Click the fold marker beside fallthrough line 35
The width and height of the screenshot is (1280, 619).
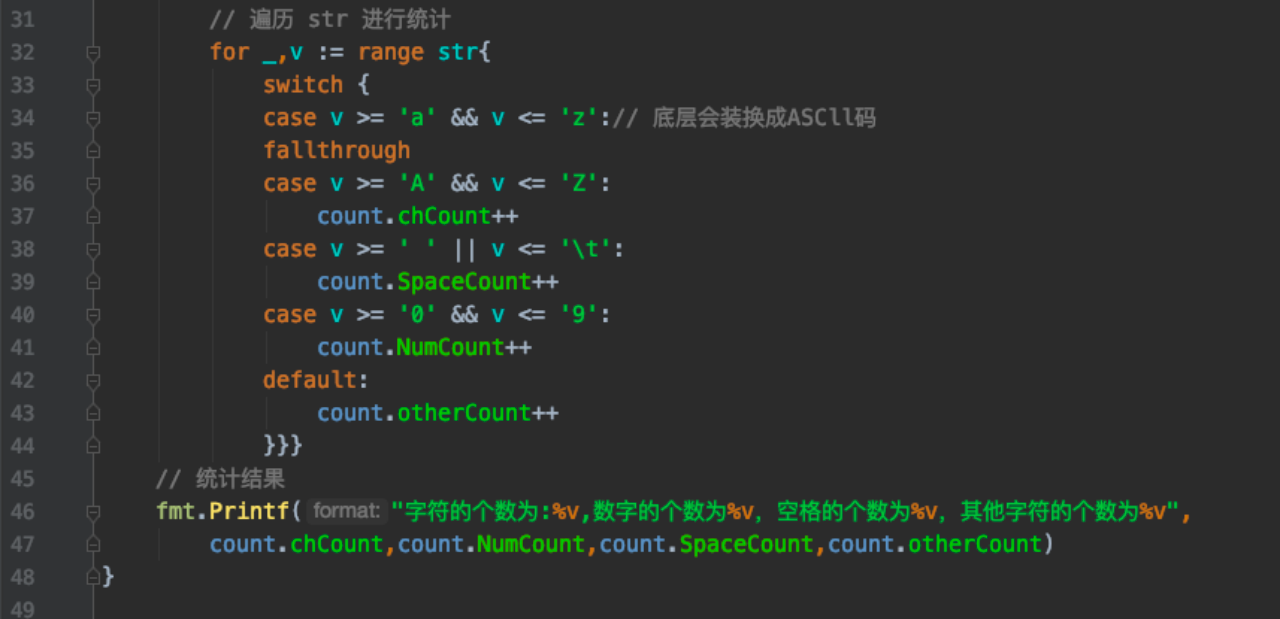[x=93, y=151]
